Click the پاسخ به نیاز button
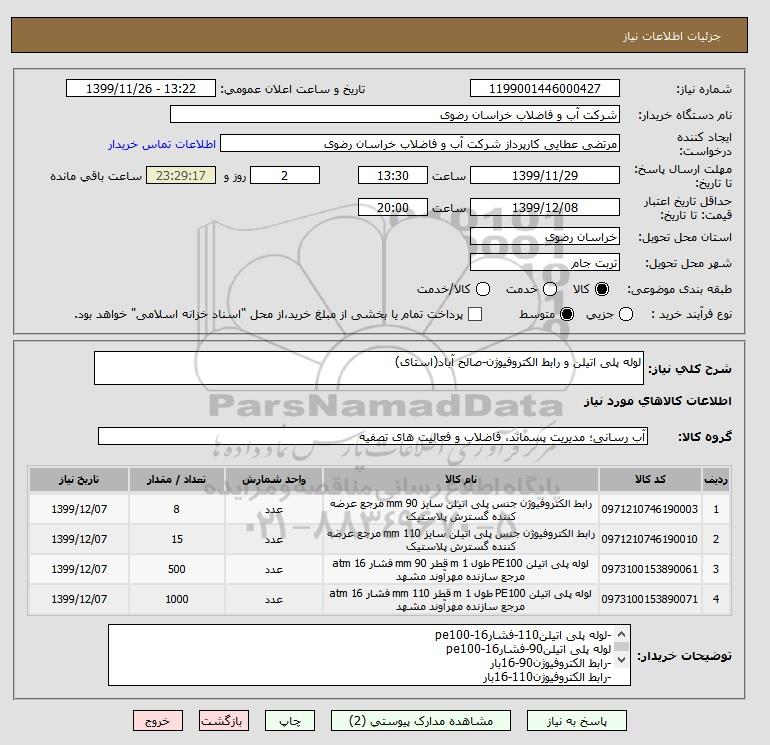Screen dimensions: 770x745 pyautogui.click(x=577, y=721)
